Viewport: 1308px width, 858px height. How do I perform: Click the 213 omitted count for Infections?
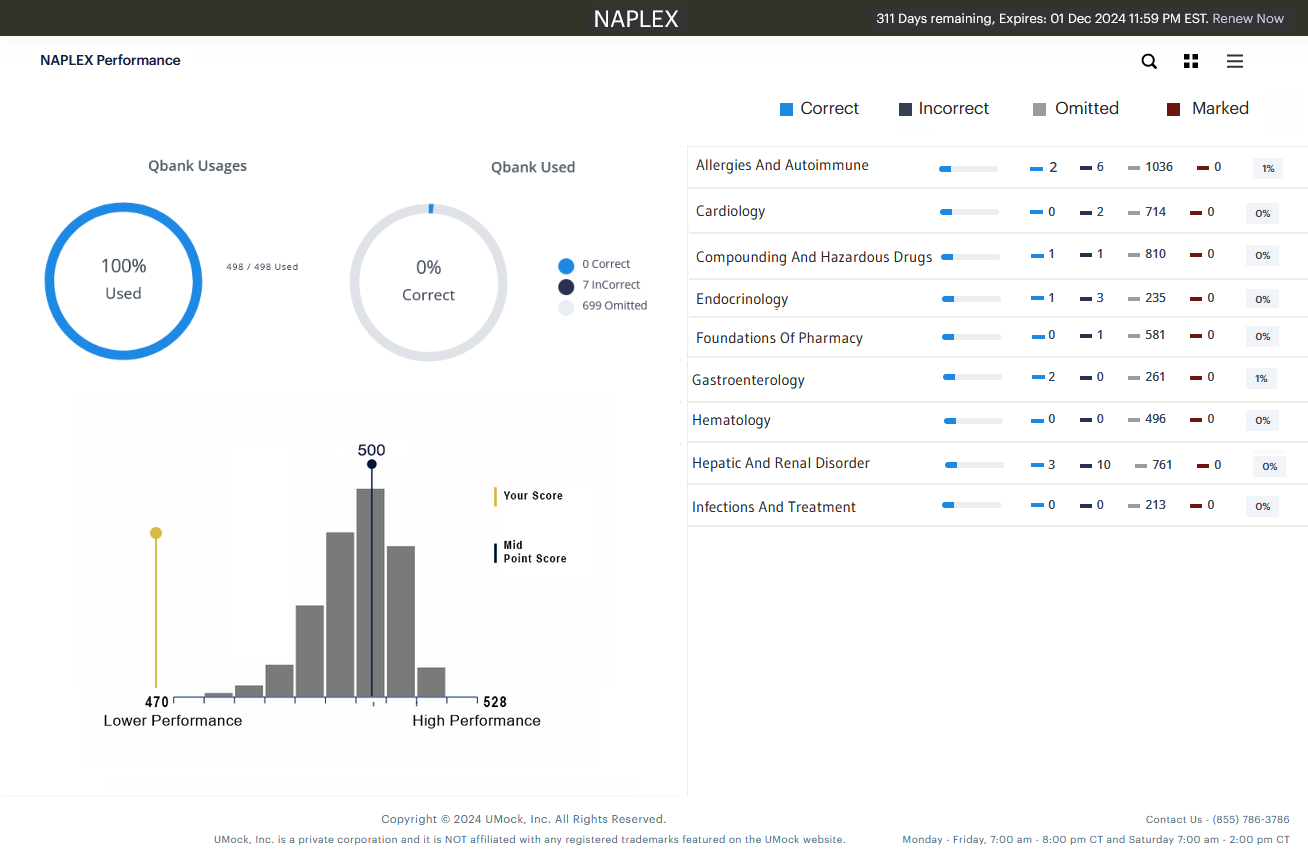(x=1156, y=505)
